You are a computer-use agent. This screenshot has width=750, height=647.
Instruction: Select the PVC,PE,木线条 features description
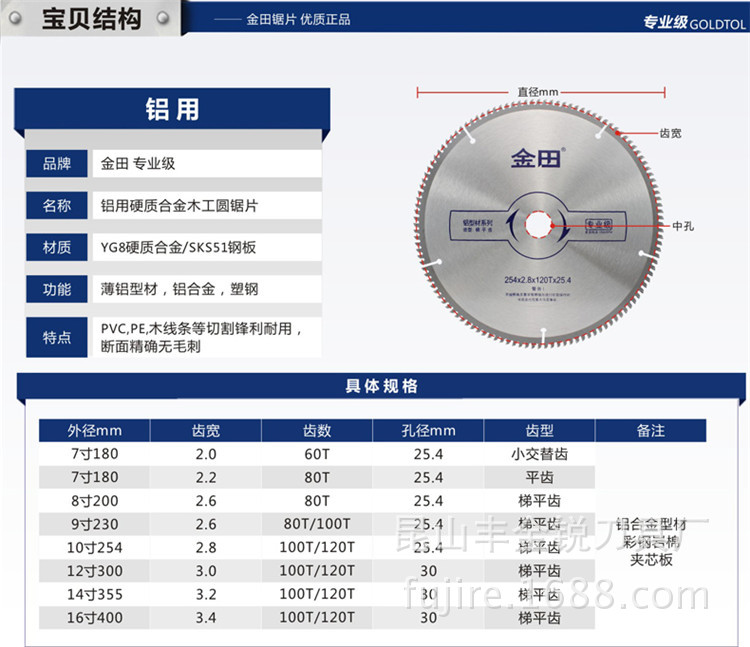coord(202,337)
